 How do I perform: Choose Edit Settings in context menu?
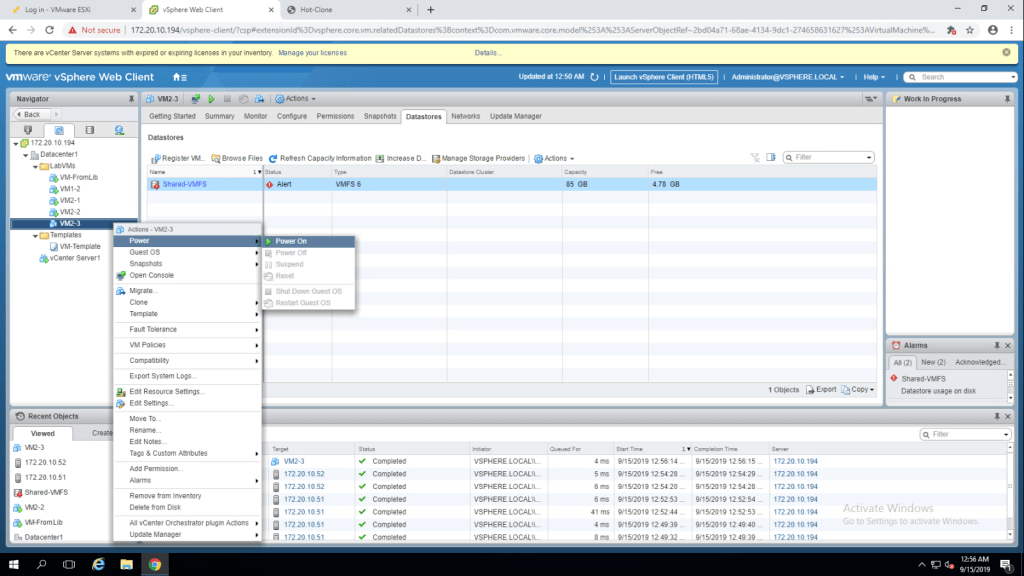coord(150,403)
